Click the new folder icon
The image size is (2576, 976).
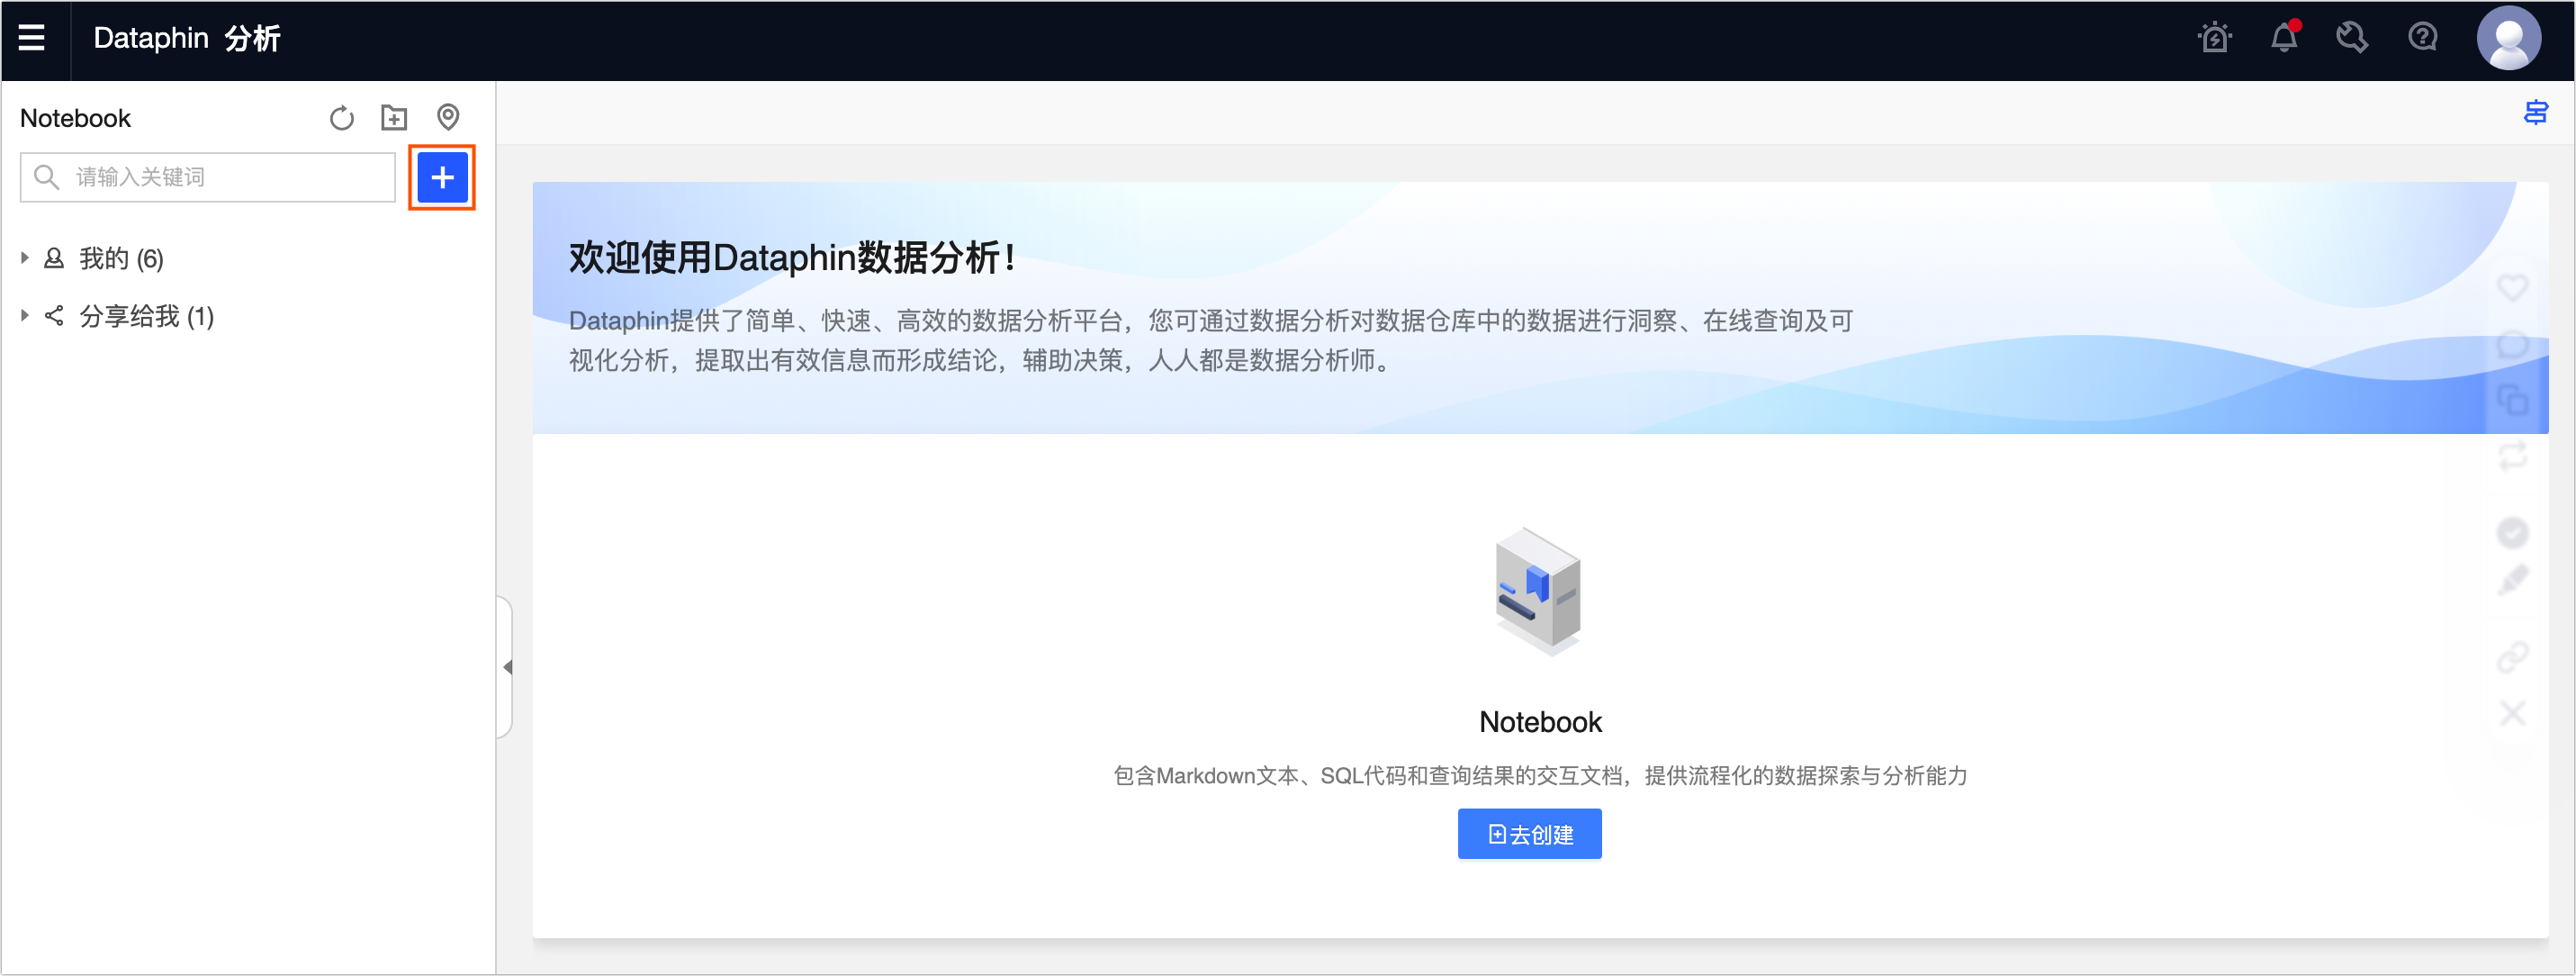394,118
